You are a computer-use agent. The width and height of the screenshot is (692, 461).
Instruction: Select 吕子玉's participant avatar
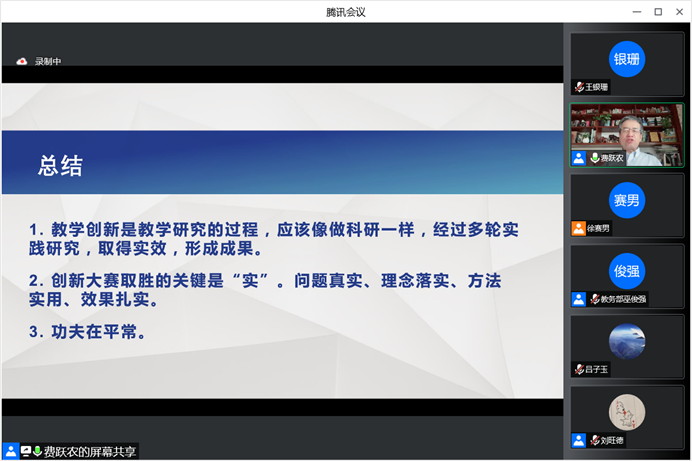click(627, 340)
